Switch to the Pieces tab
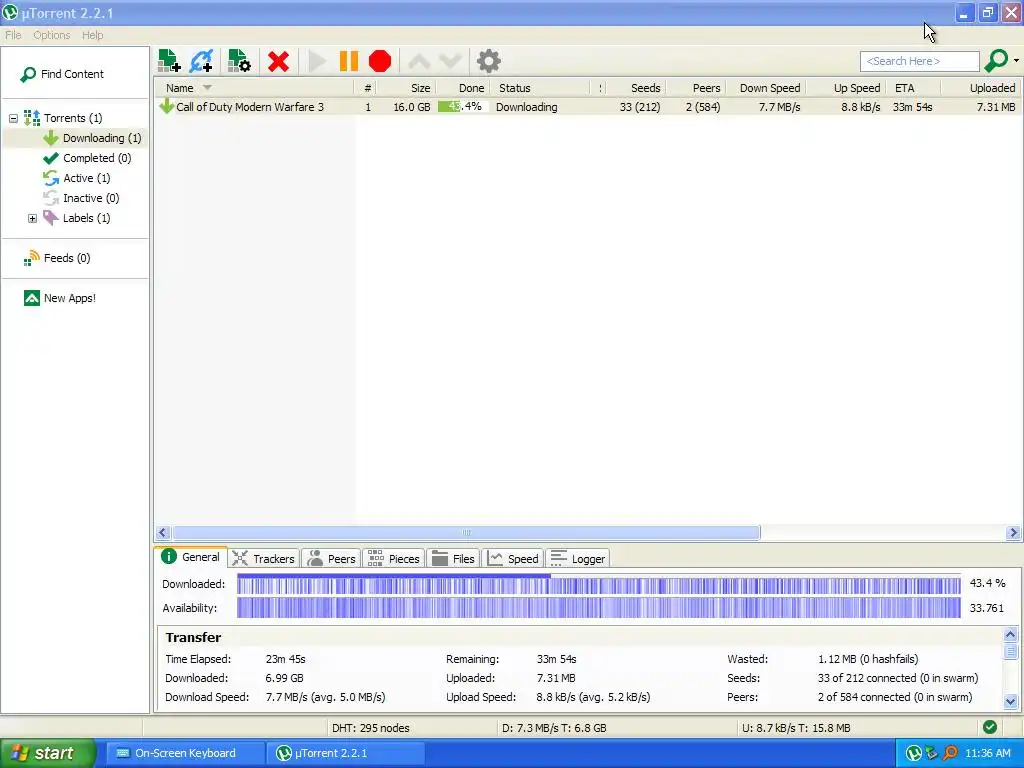 point(394,559)
